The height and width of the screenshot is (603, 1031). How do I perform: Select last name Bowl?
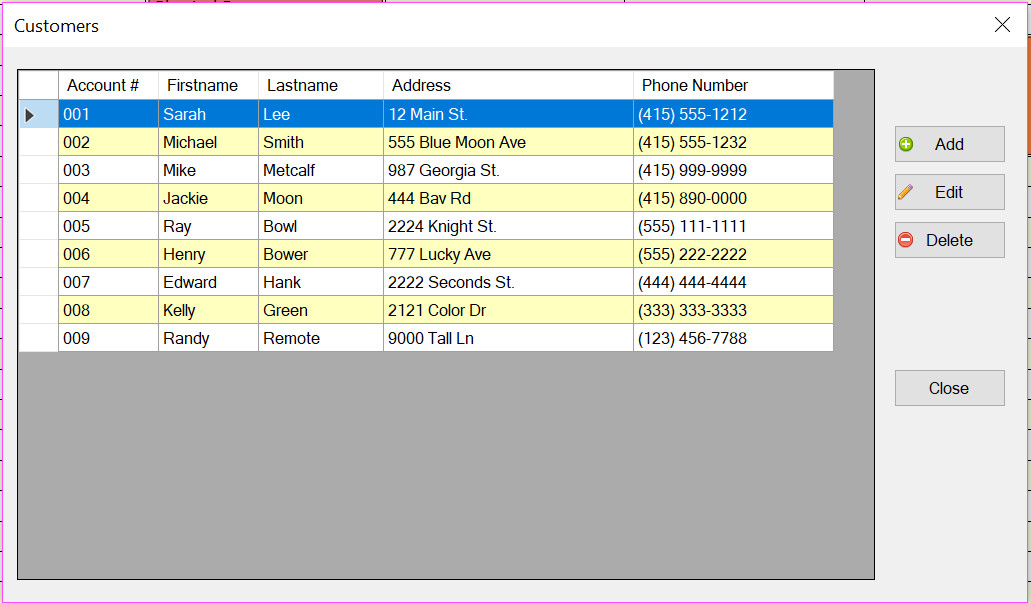[x=321, y=226]
